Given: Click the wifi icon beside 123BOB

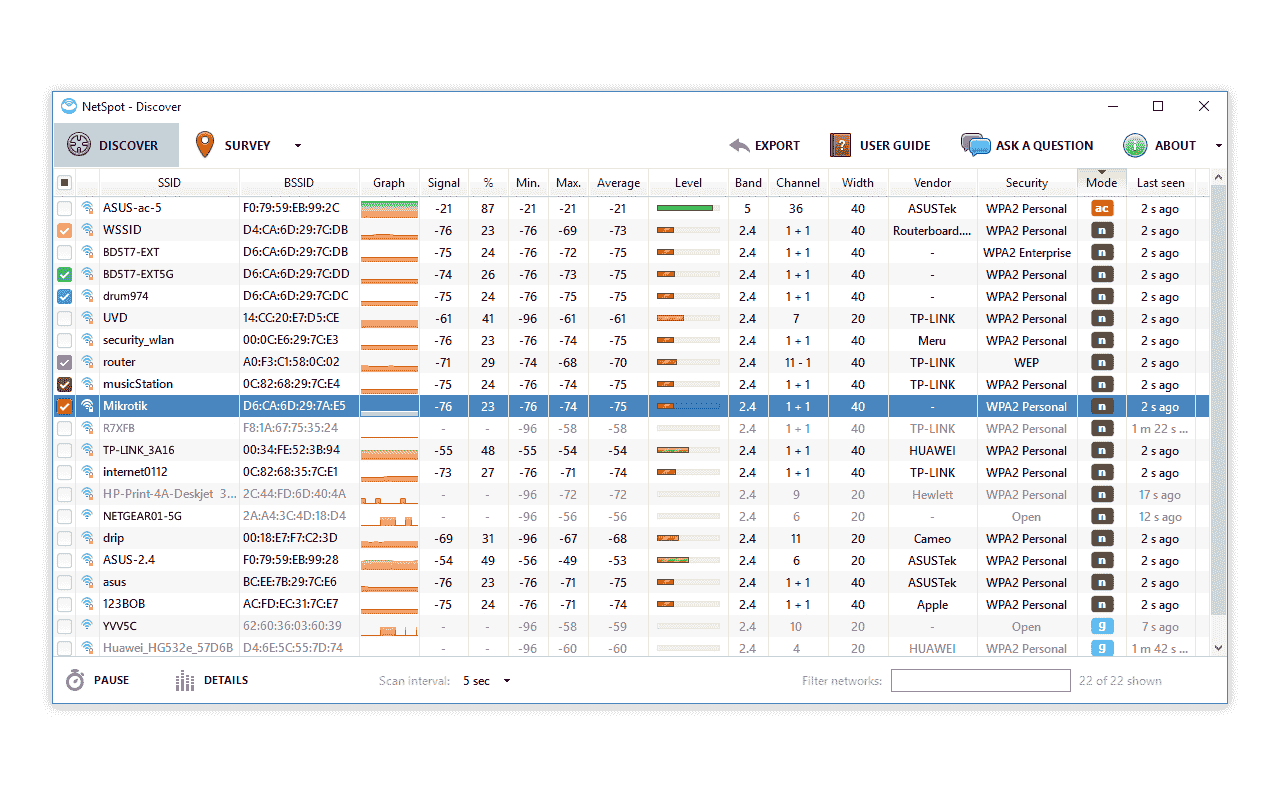Looking at the screenshot, I should click(x=88, y=604).
